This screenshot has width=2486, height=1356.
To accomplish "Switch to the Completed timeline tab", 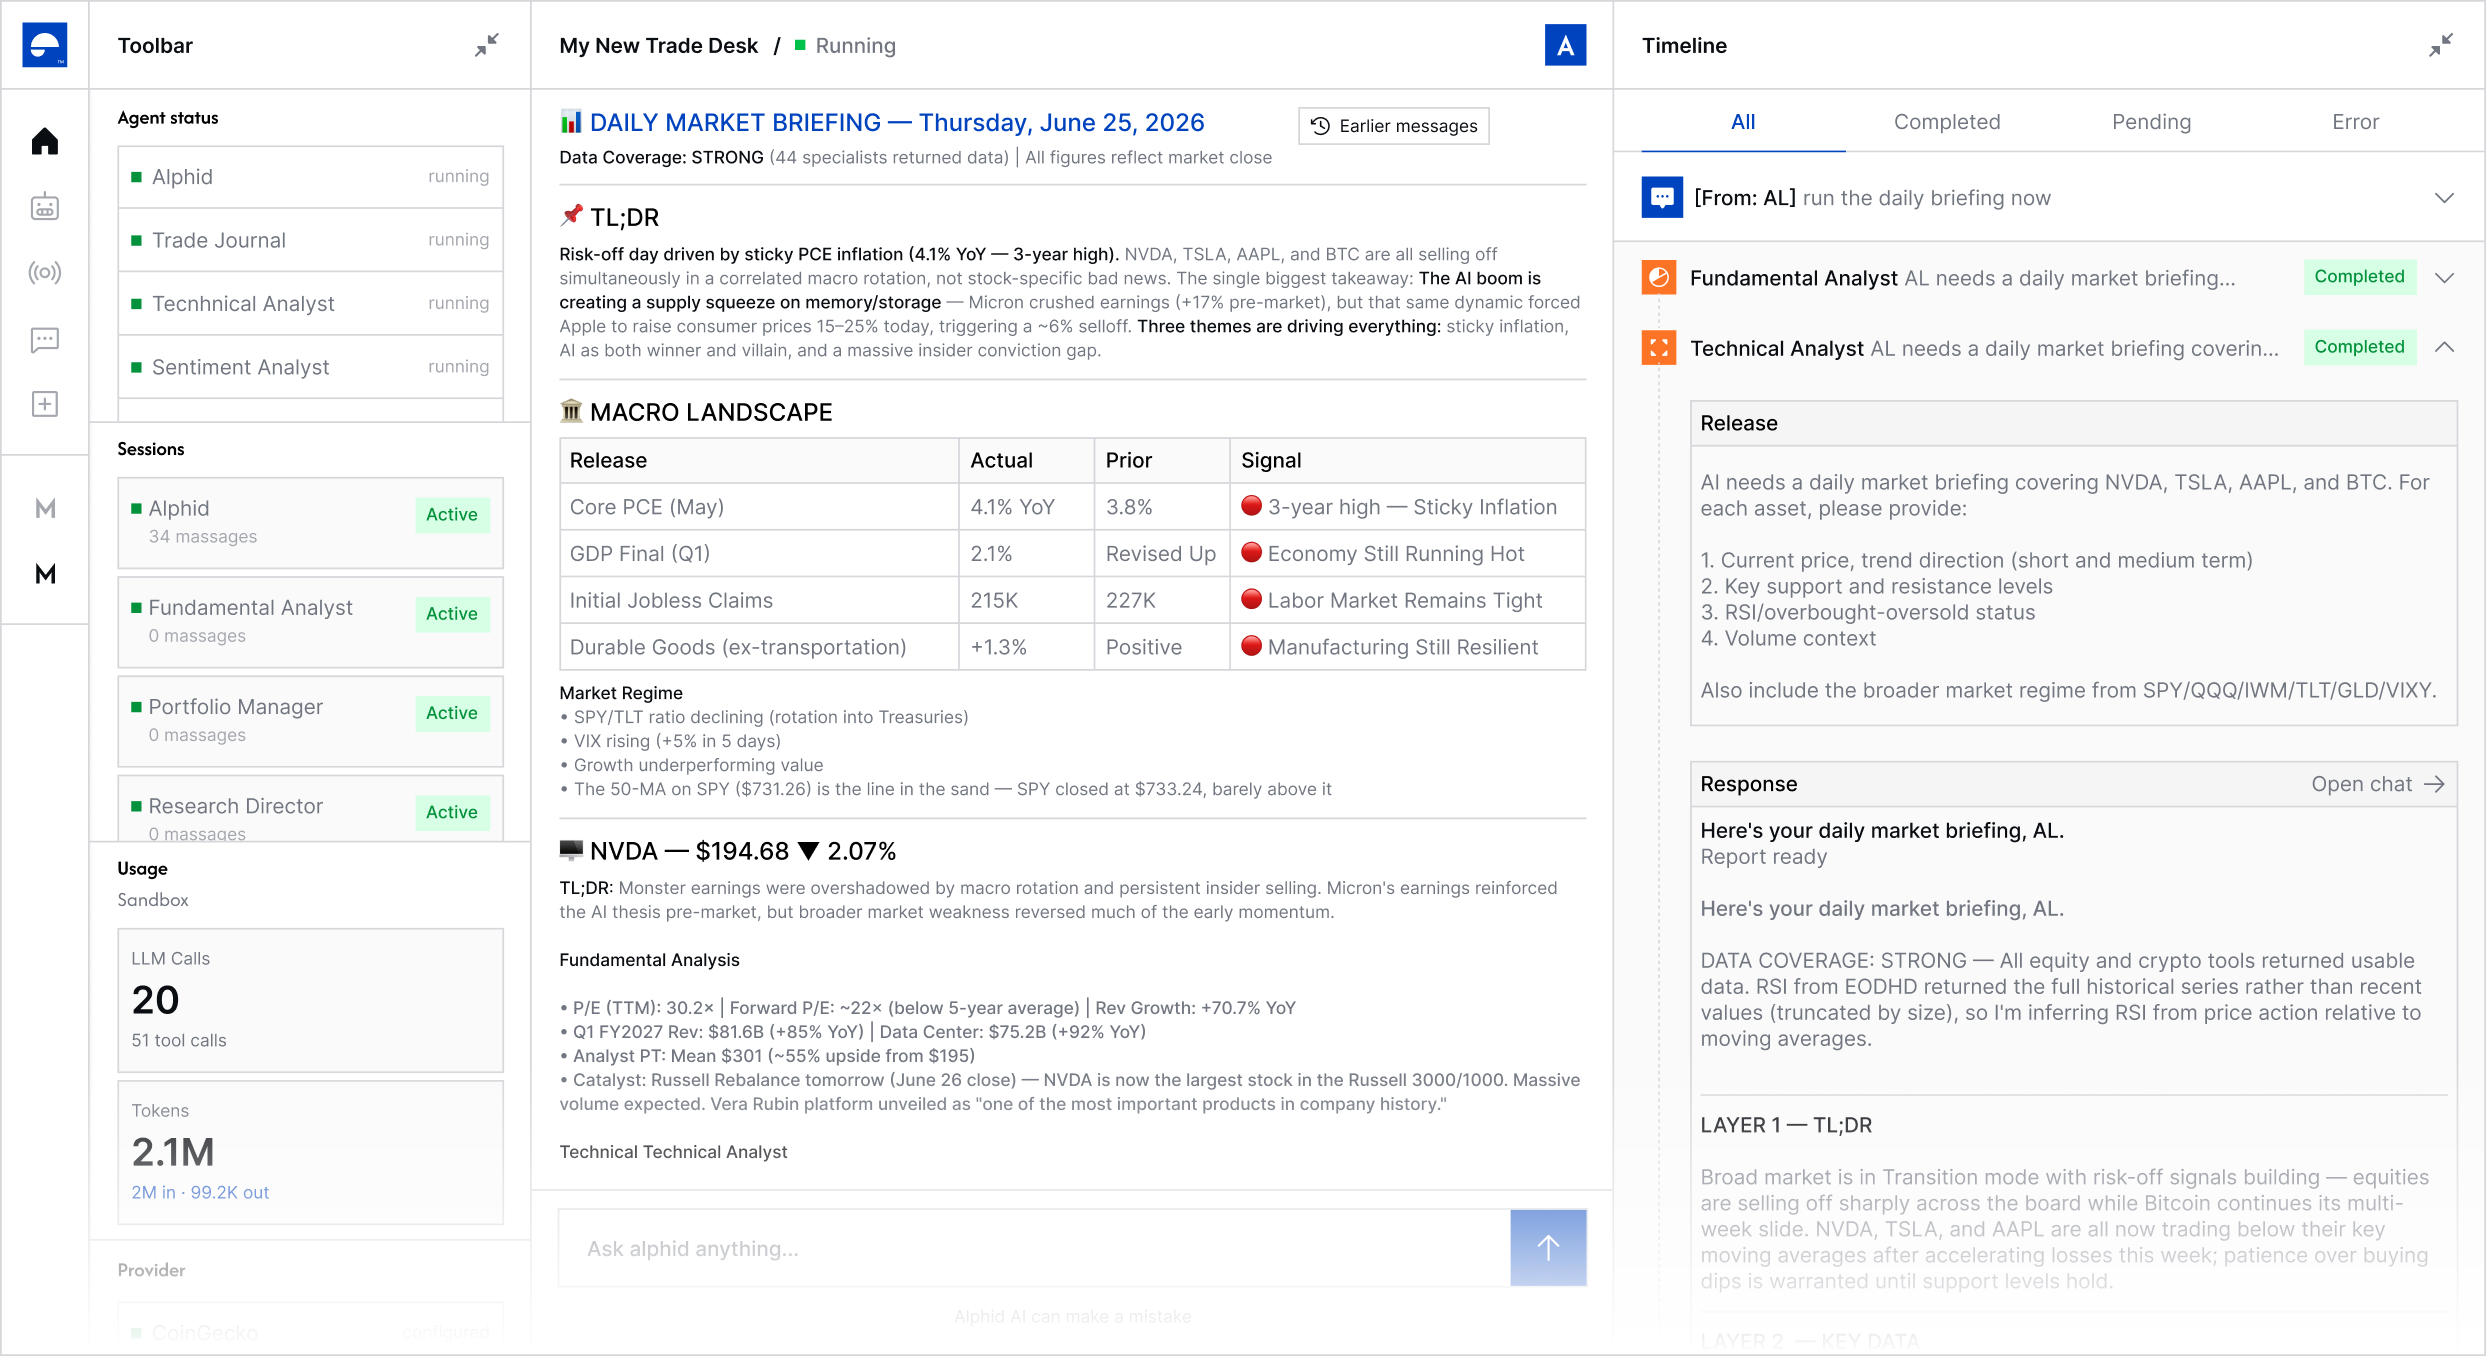I will click(1947, 122).
